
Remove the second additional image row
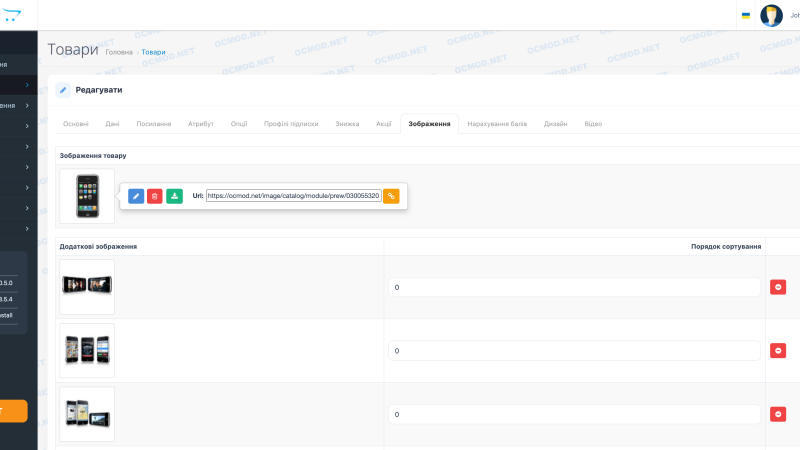(778, 351)
